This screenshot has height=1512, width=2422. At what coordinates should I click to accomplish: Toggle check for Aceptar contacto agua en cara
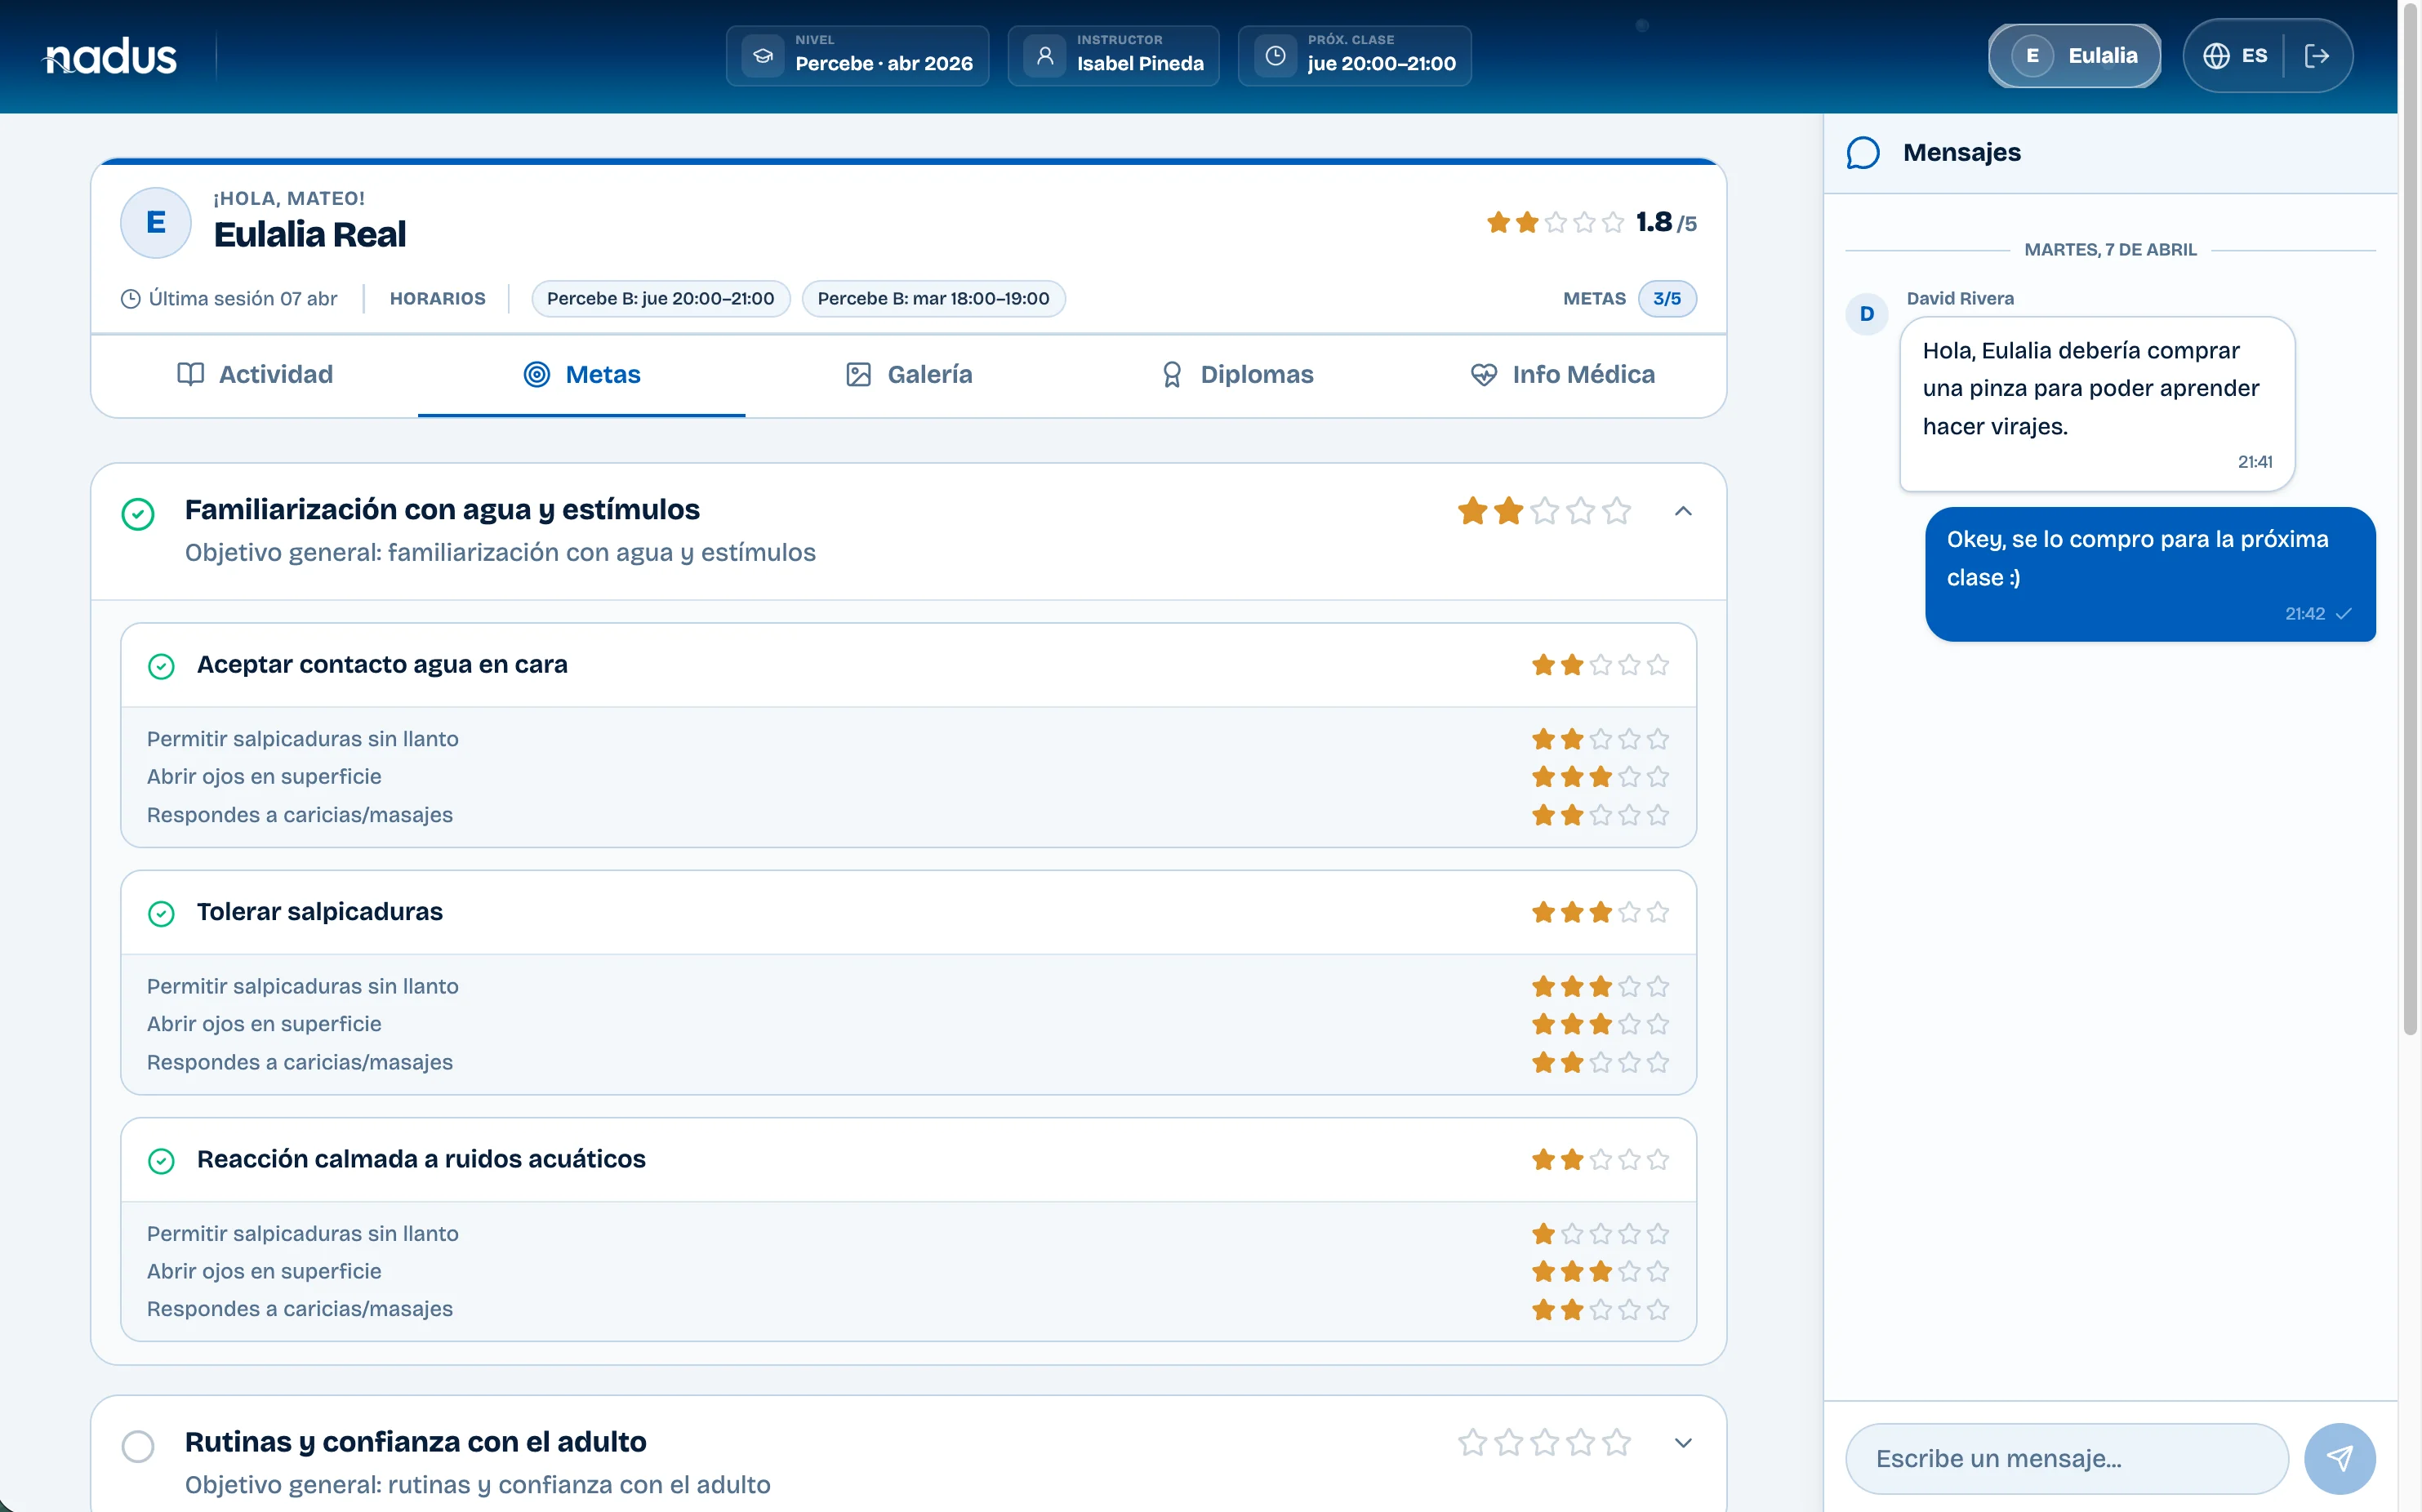[161, 666]
